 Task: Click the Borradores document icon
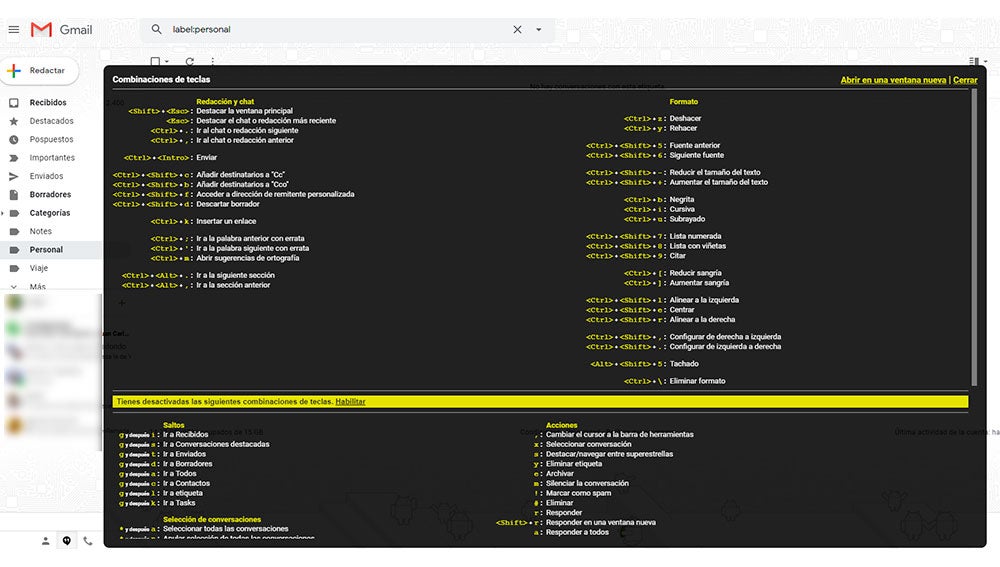coord(14,195)
